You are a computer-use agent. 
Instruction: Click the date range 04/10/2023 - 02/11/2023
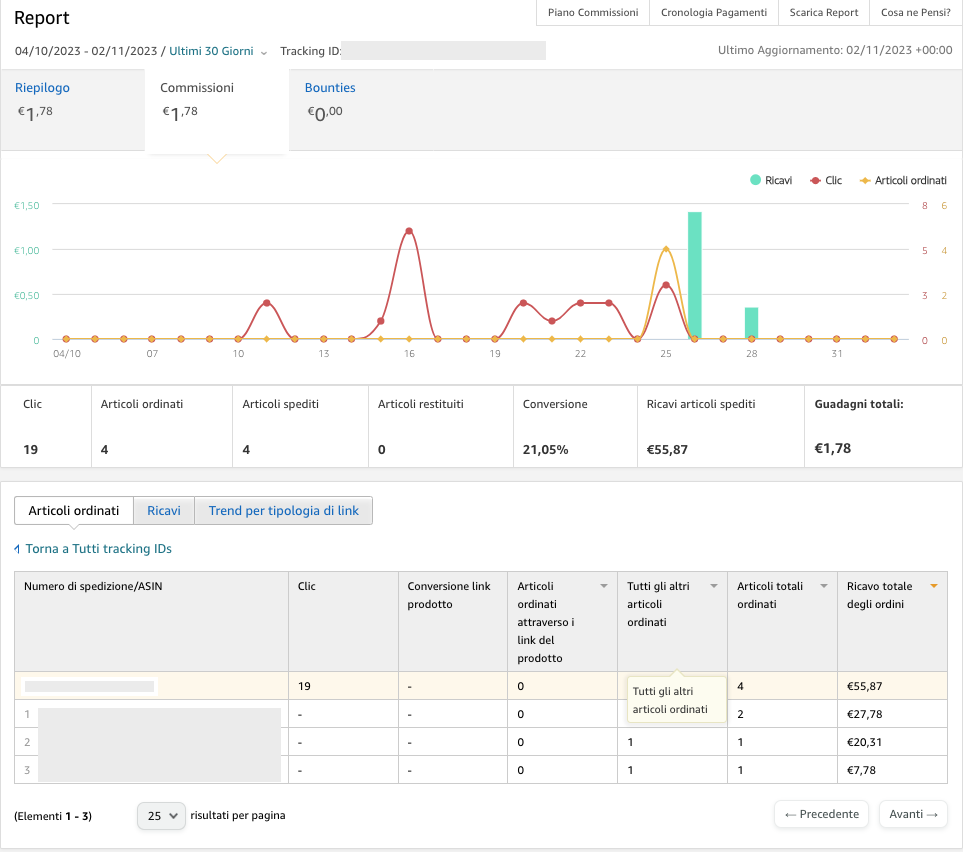(x=86, y=51)
